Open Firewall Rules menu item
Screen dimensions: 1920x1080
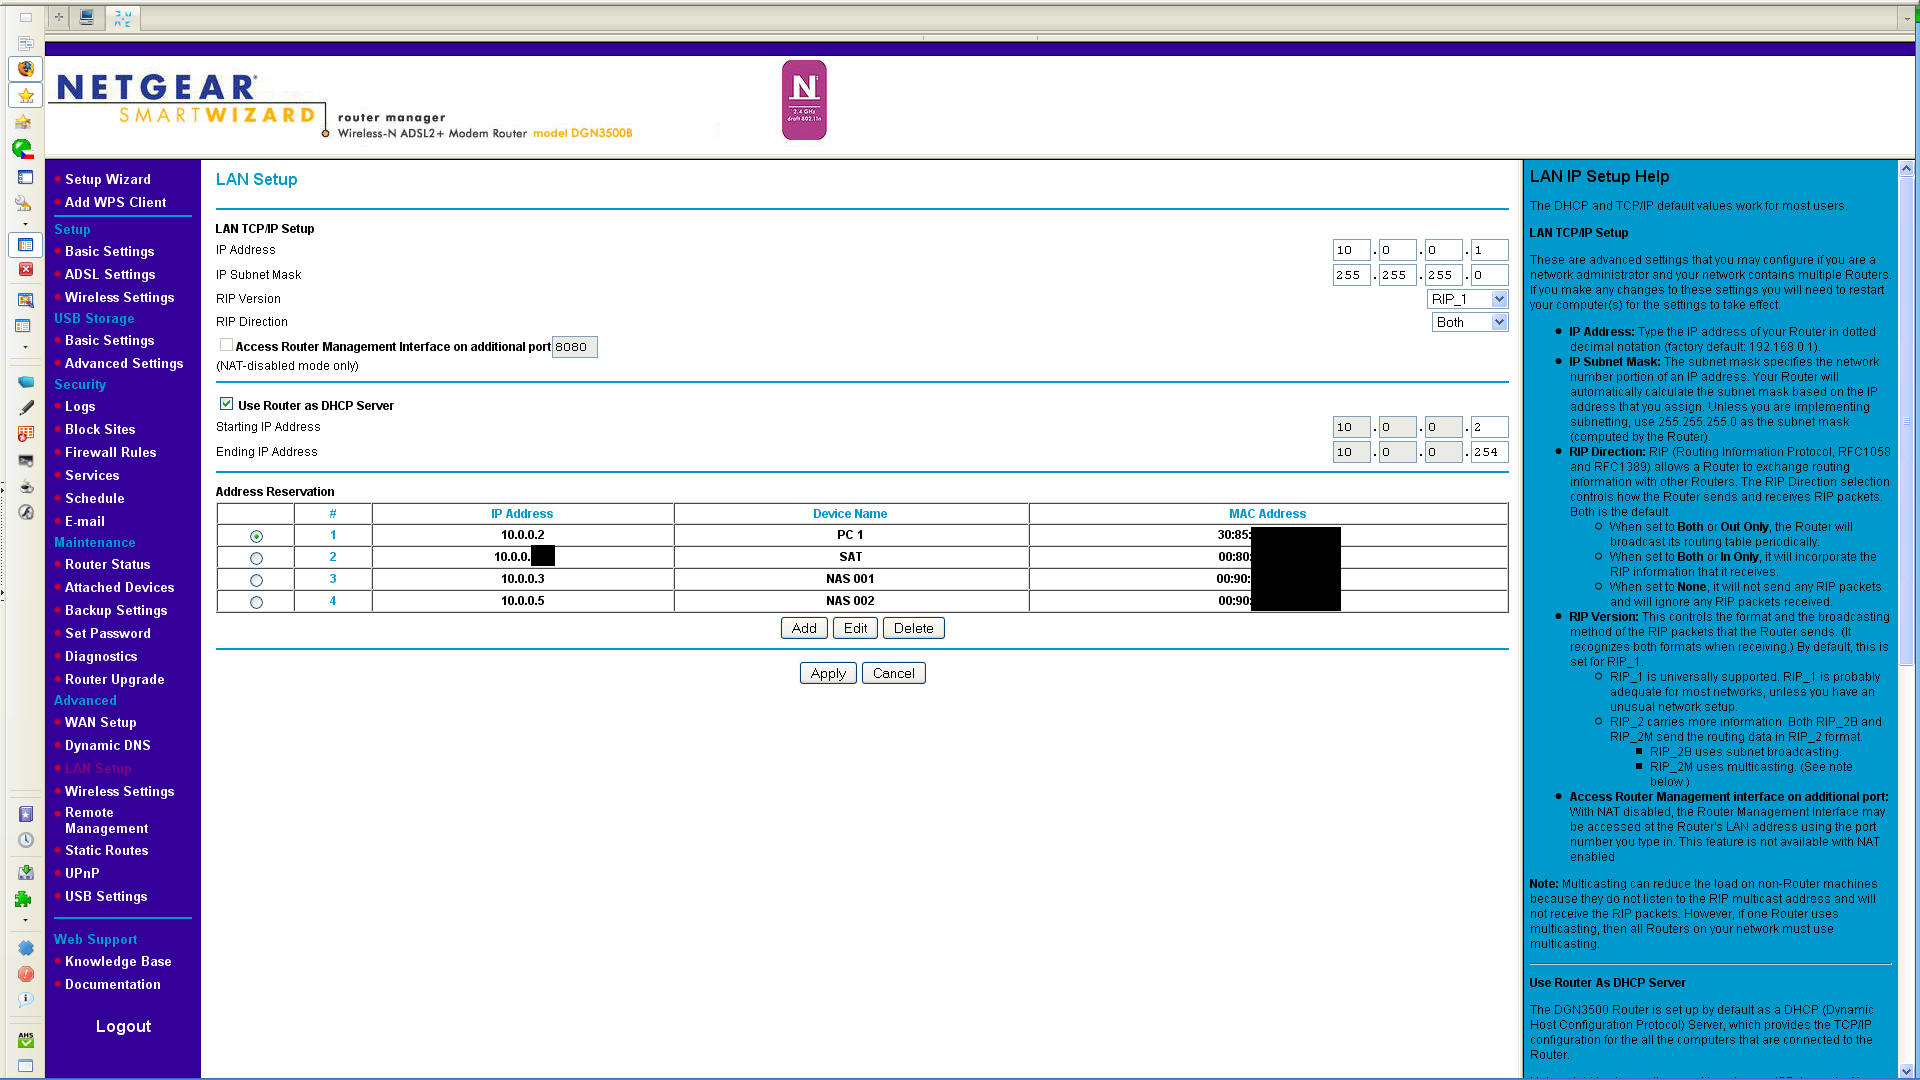110,452
